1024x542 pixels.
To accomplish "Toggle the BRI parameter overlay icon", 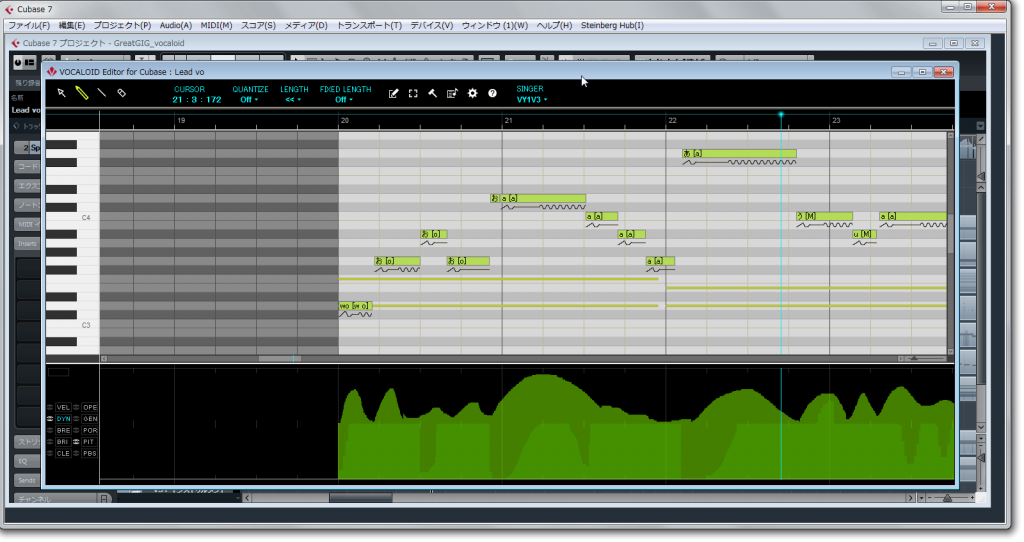I will pos(50,441).
